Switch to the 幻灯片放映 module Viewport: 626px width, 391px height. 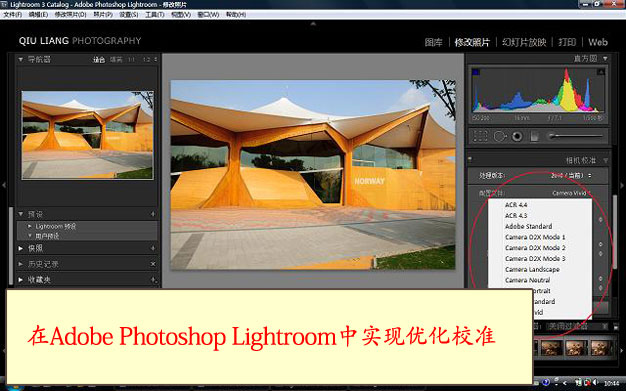524,42
